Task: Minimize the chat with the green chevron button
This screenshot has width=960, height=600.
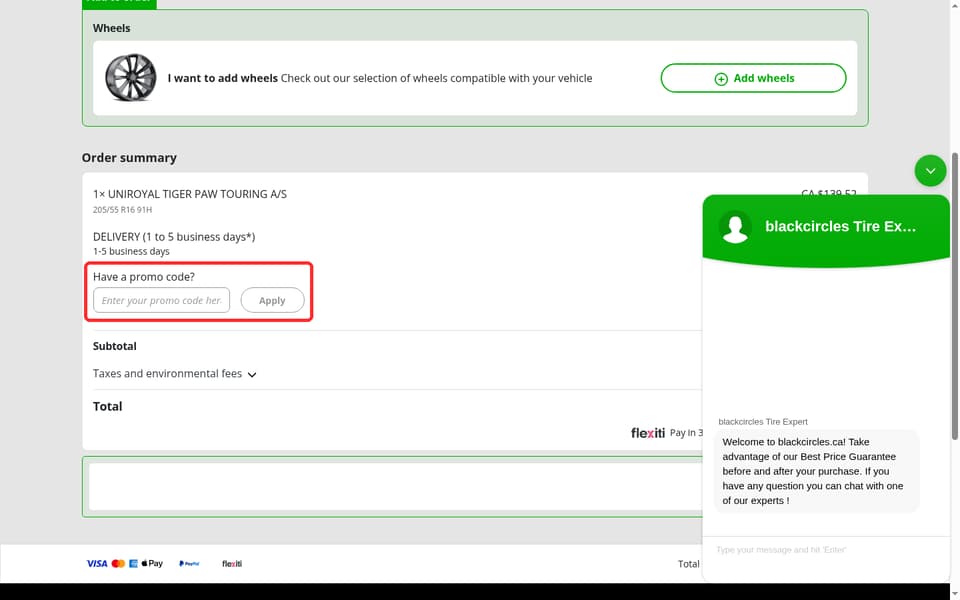Action: [930, 171]
